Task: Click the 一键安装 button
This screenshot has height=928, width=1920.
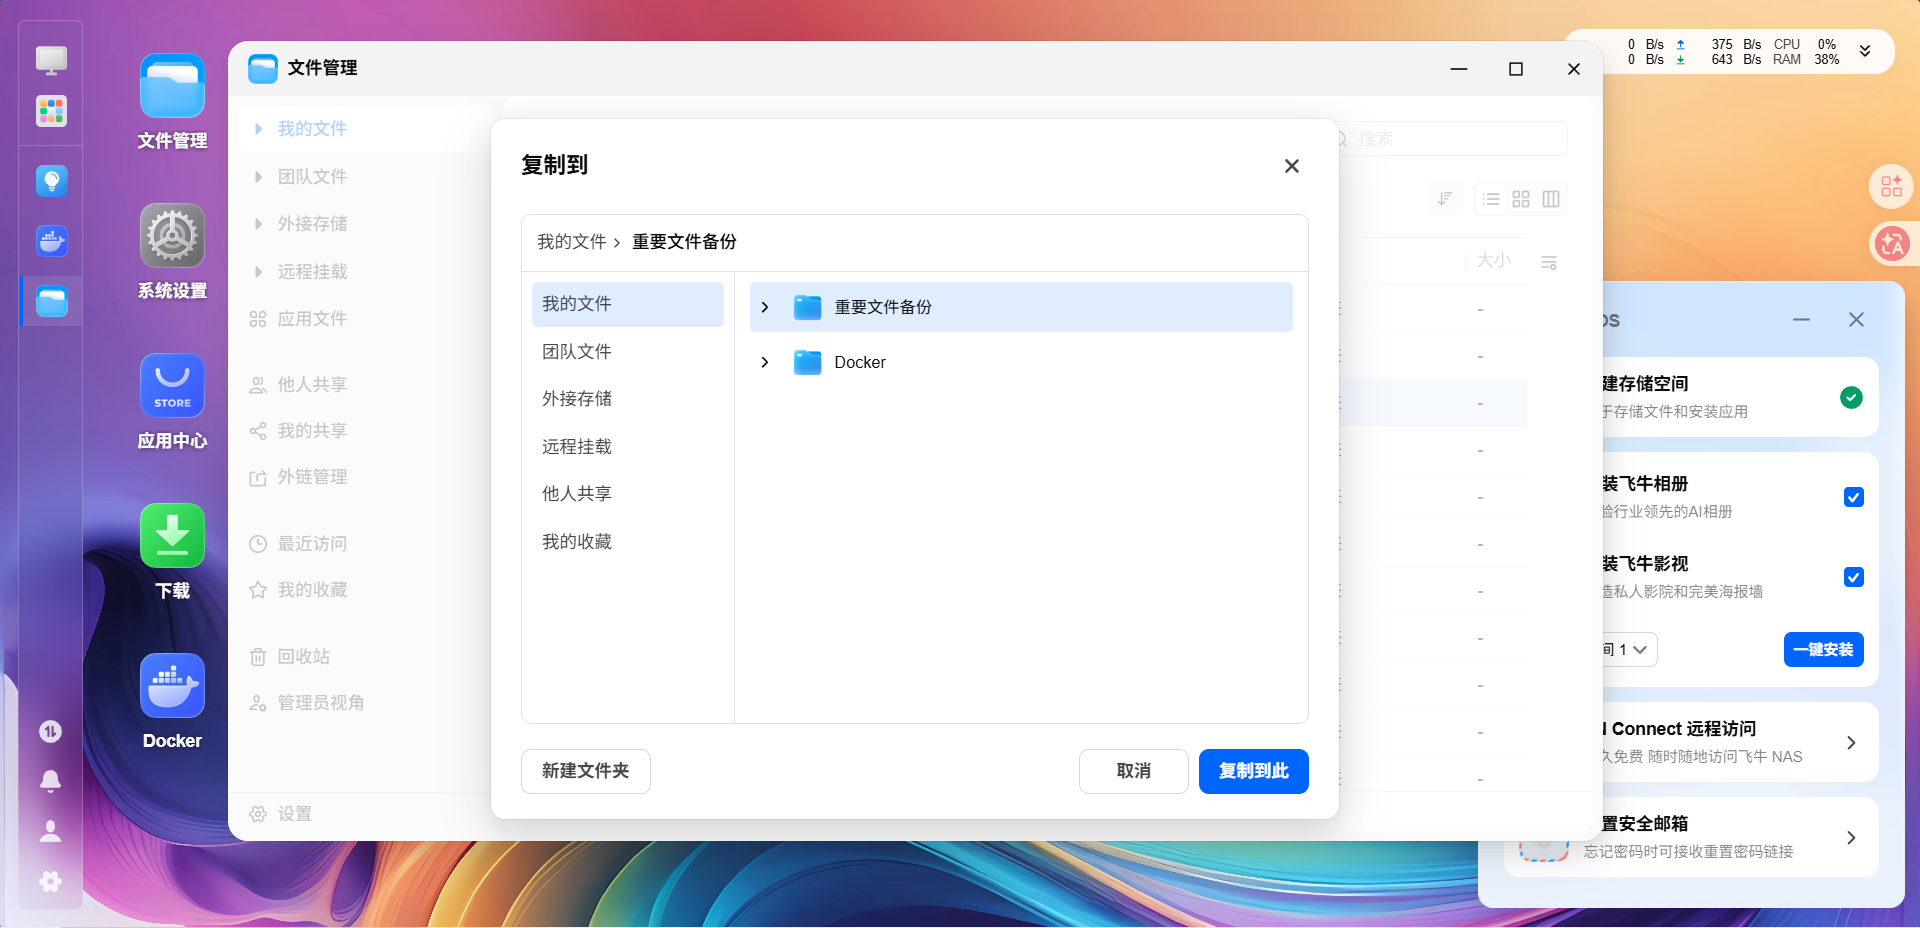Action: 1823,650
